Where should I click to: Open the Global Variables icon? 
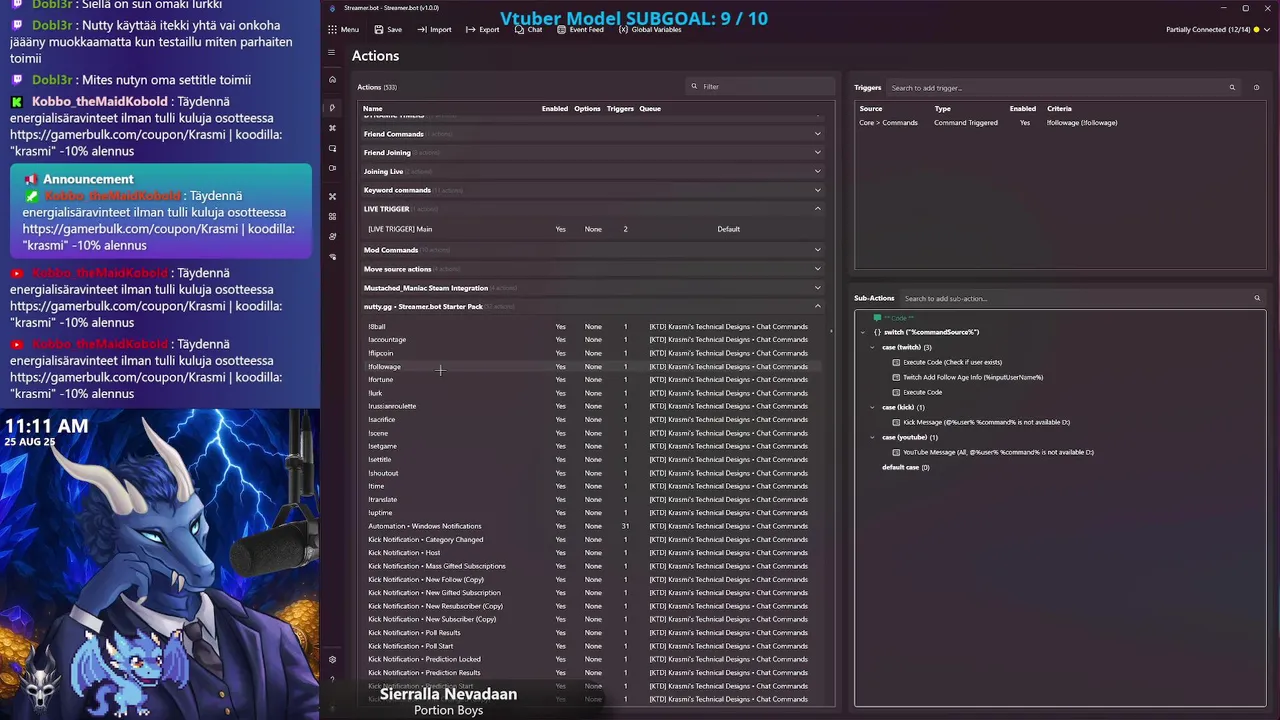(623, 29)
